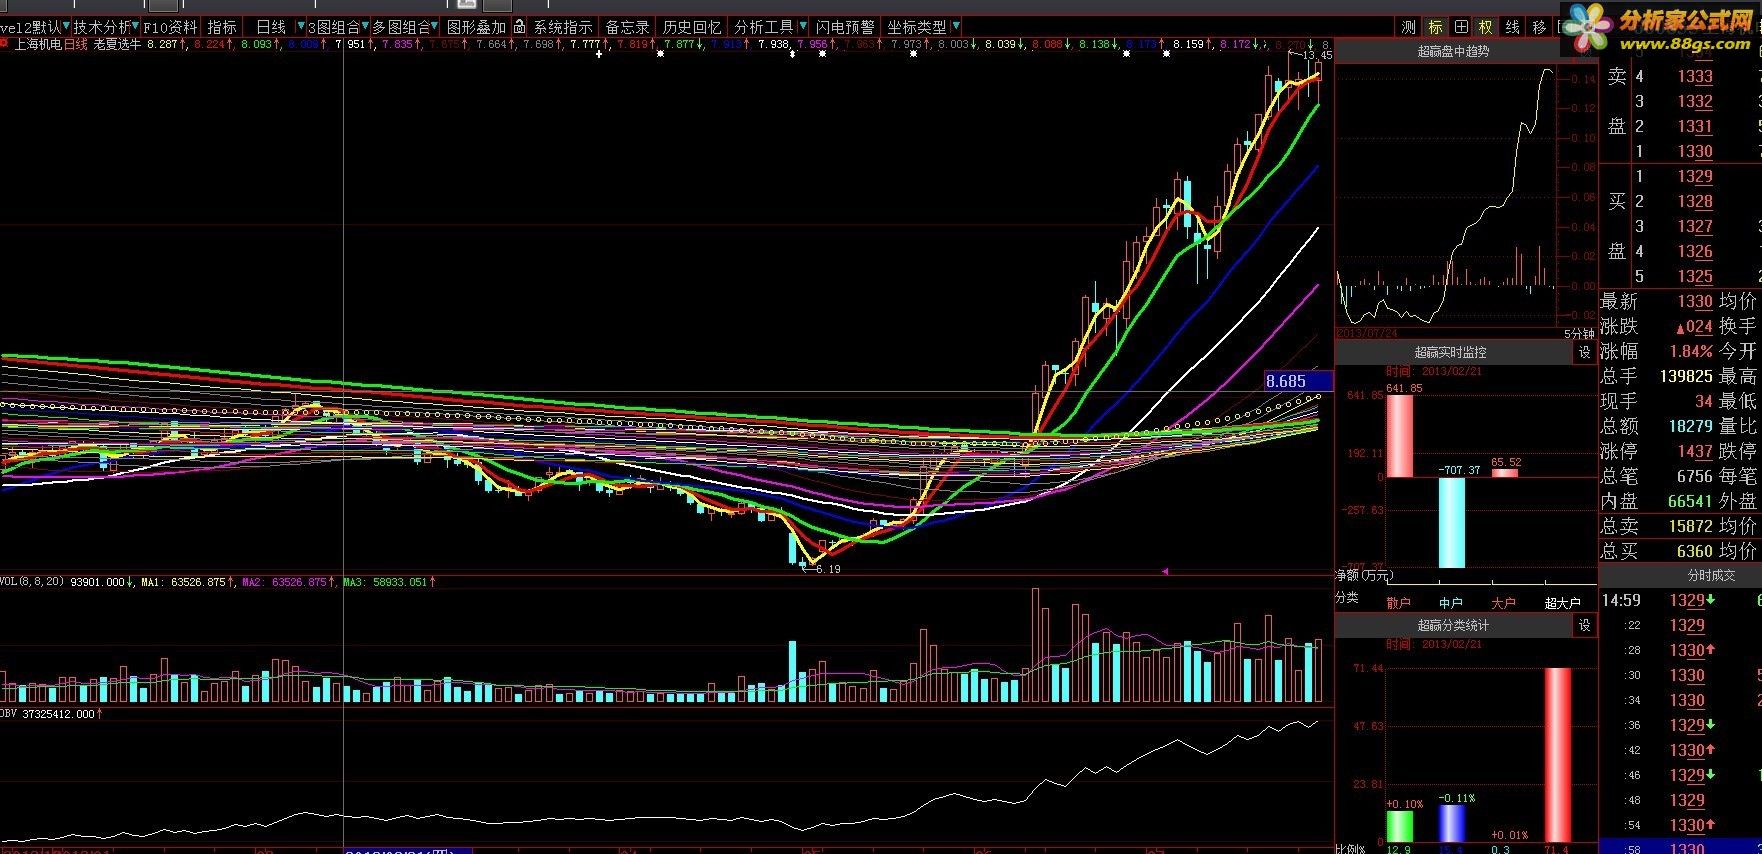
Task: Click the 总额 18279 value
Action: 1690,427
